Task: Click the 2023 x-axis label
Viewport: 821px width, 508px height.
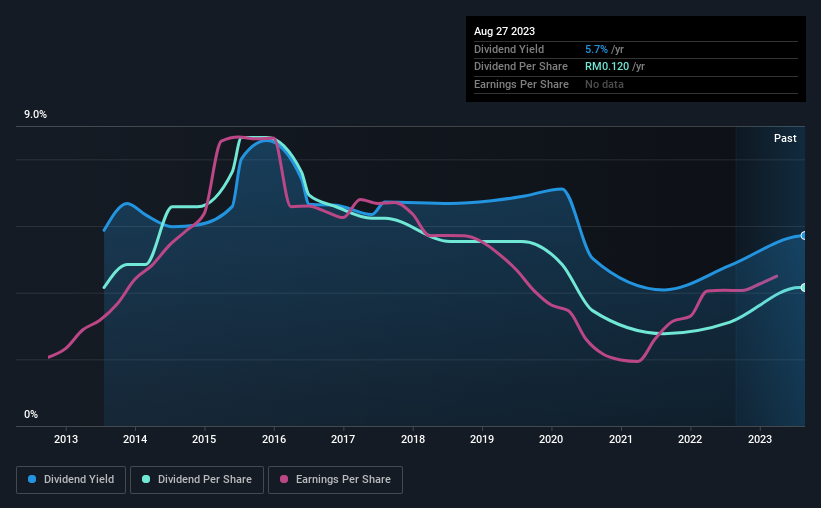Action: tap(760, 439)
